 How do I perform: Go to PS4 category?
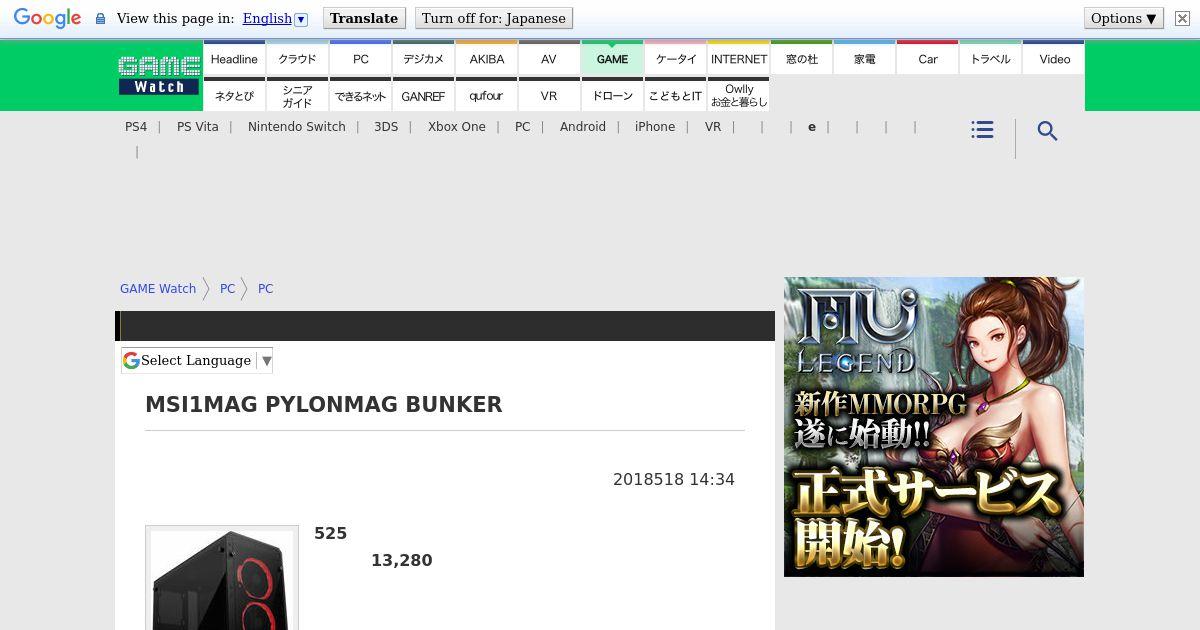coord(136,127)
